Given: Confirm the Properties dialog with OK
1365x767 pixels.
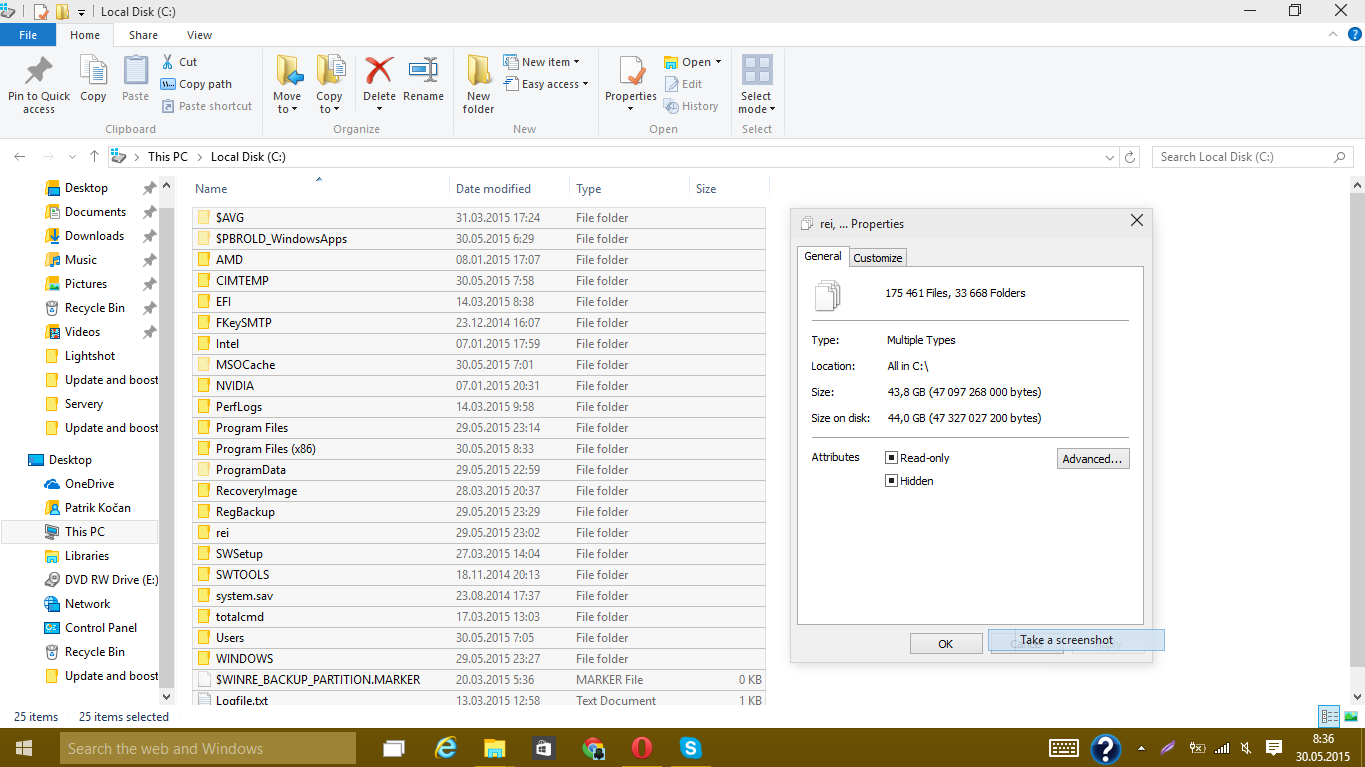Looking at the screenshot, I should pyautogui.click(x=945, y=644).
